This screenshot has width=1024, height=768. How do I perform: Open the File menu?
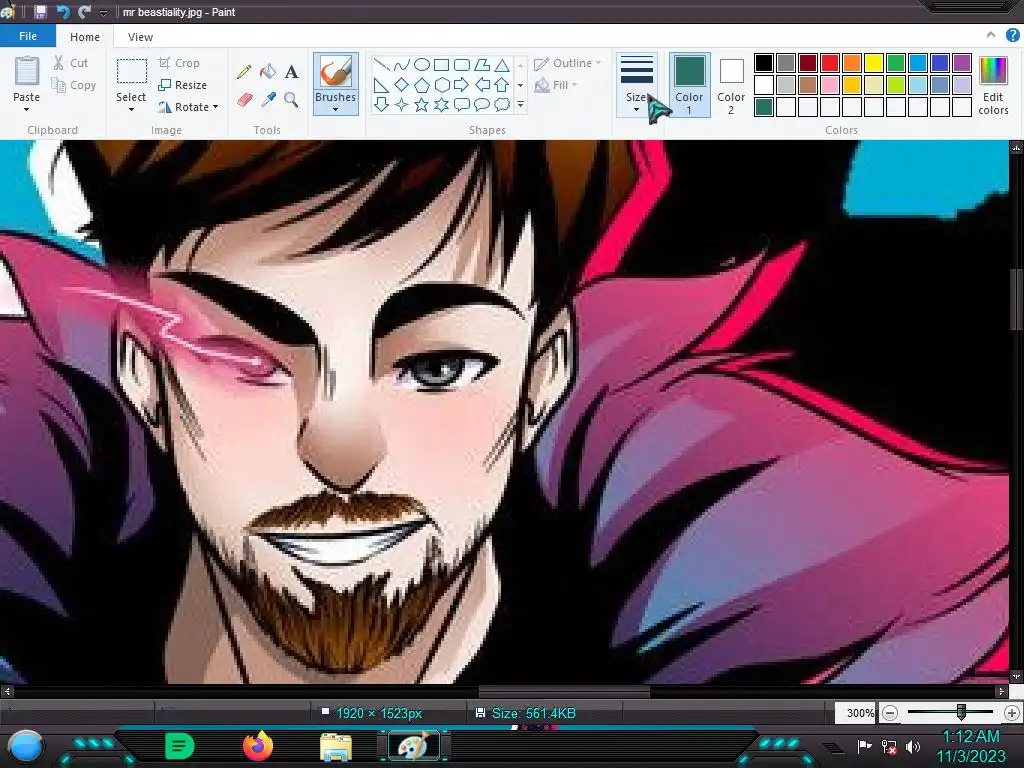[x=28, y=36]
